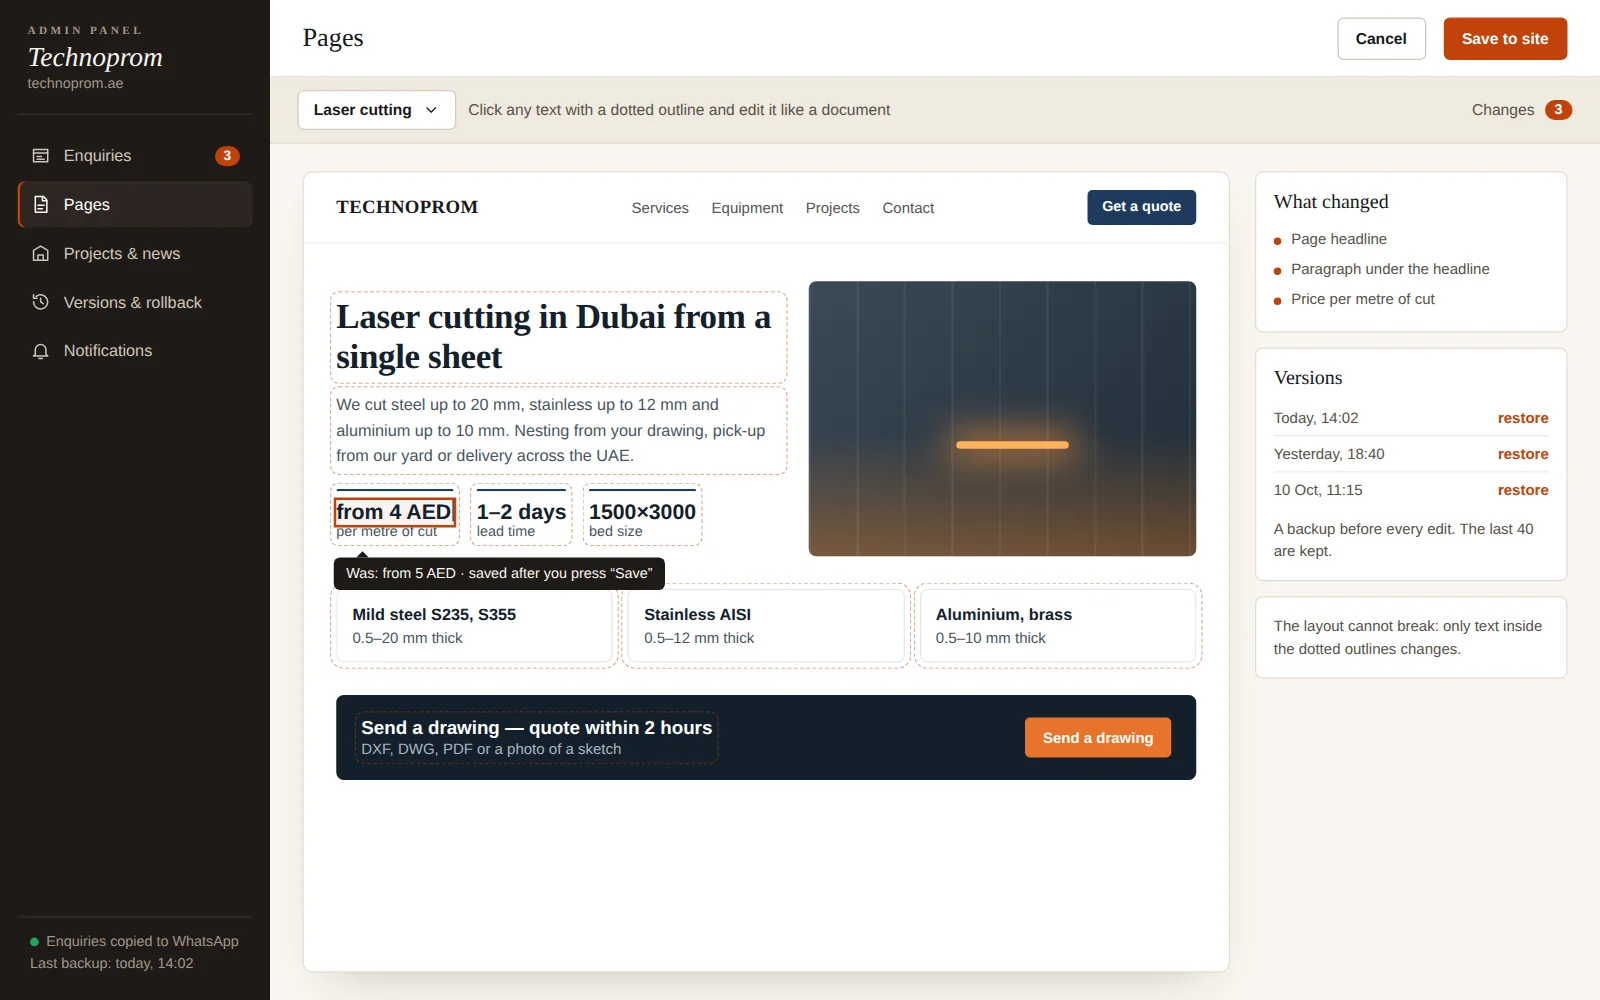Click the Versions & rollback history icon
Screen dimensions: 1600x1000
tap(41, 302)
